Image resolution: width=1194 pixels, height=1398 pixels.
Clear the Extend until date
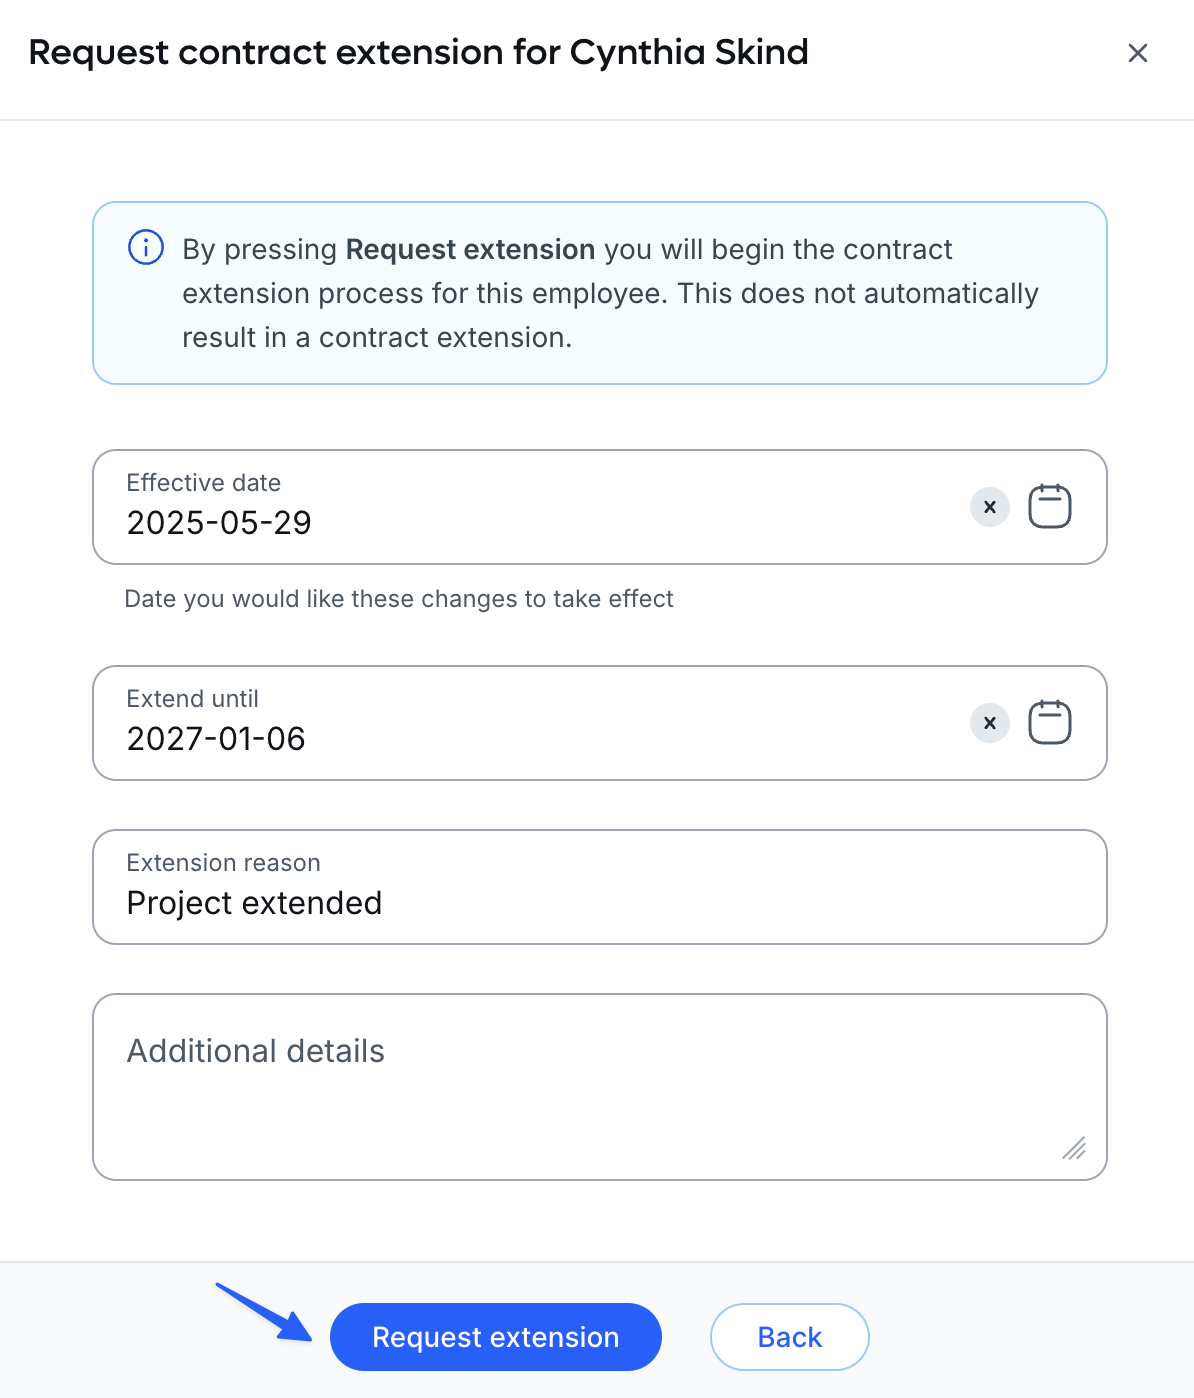pyautogui.click(x=990, y=723)
